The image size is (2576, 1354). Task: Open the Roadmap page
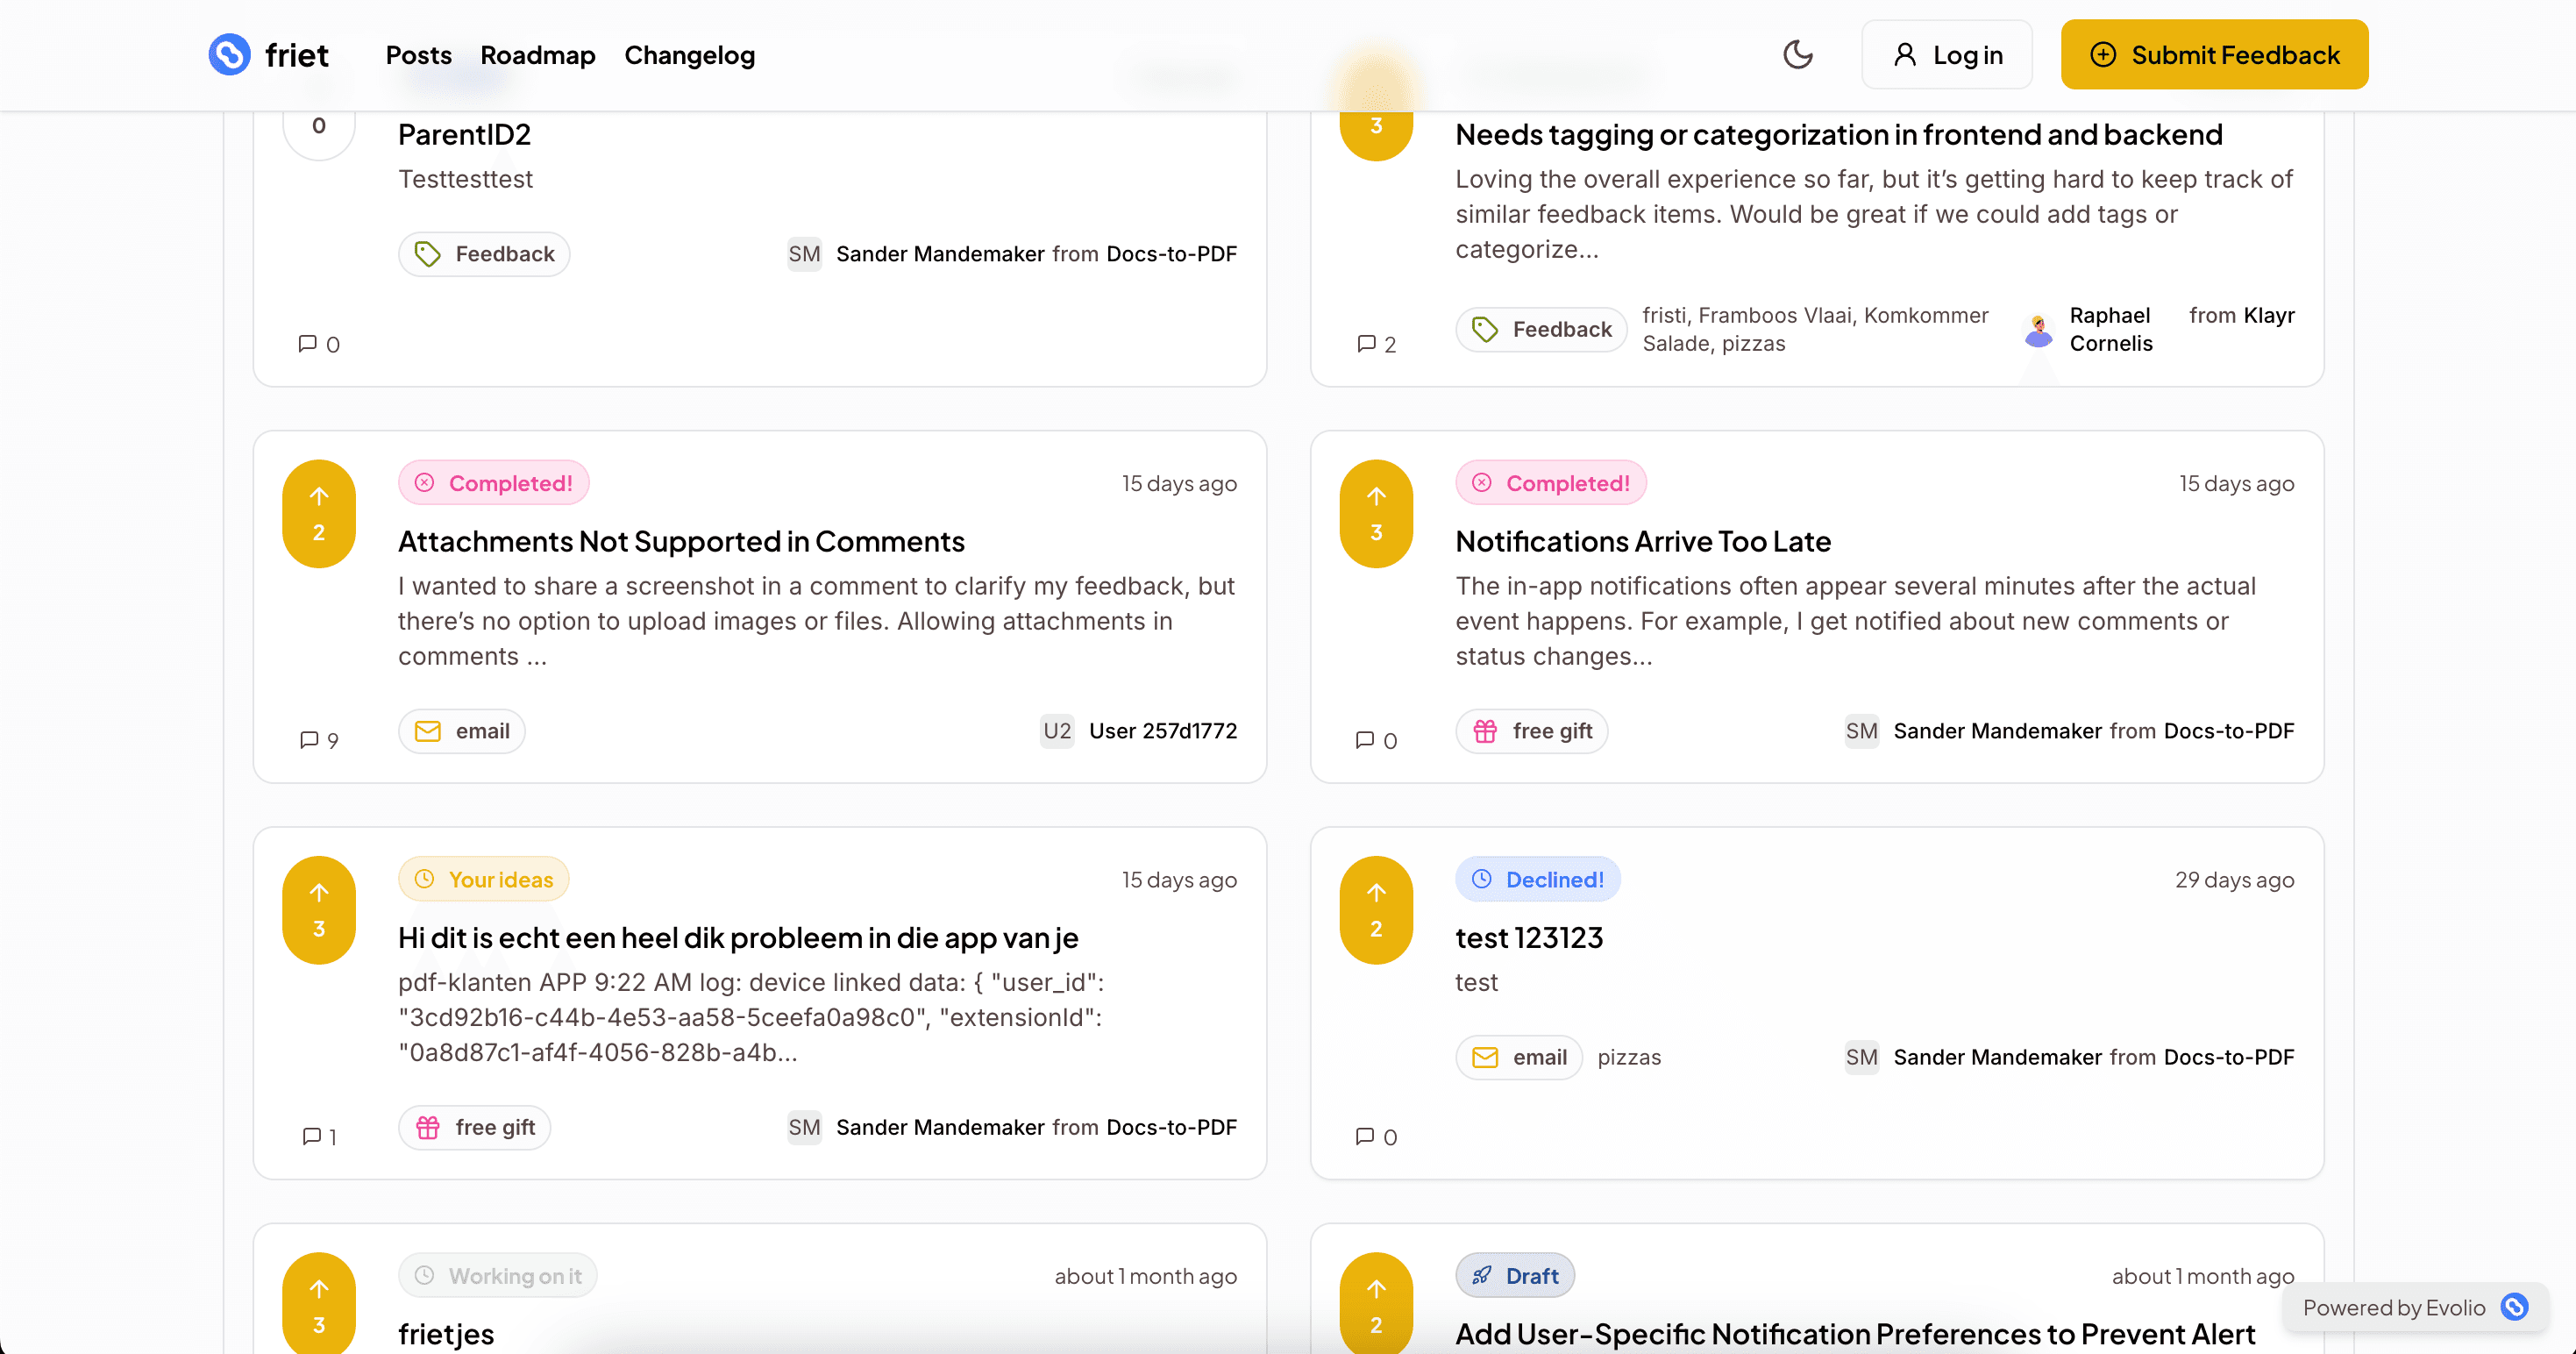(x=538, y=55)
